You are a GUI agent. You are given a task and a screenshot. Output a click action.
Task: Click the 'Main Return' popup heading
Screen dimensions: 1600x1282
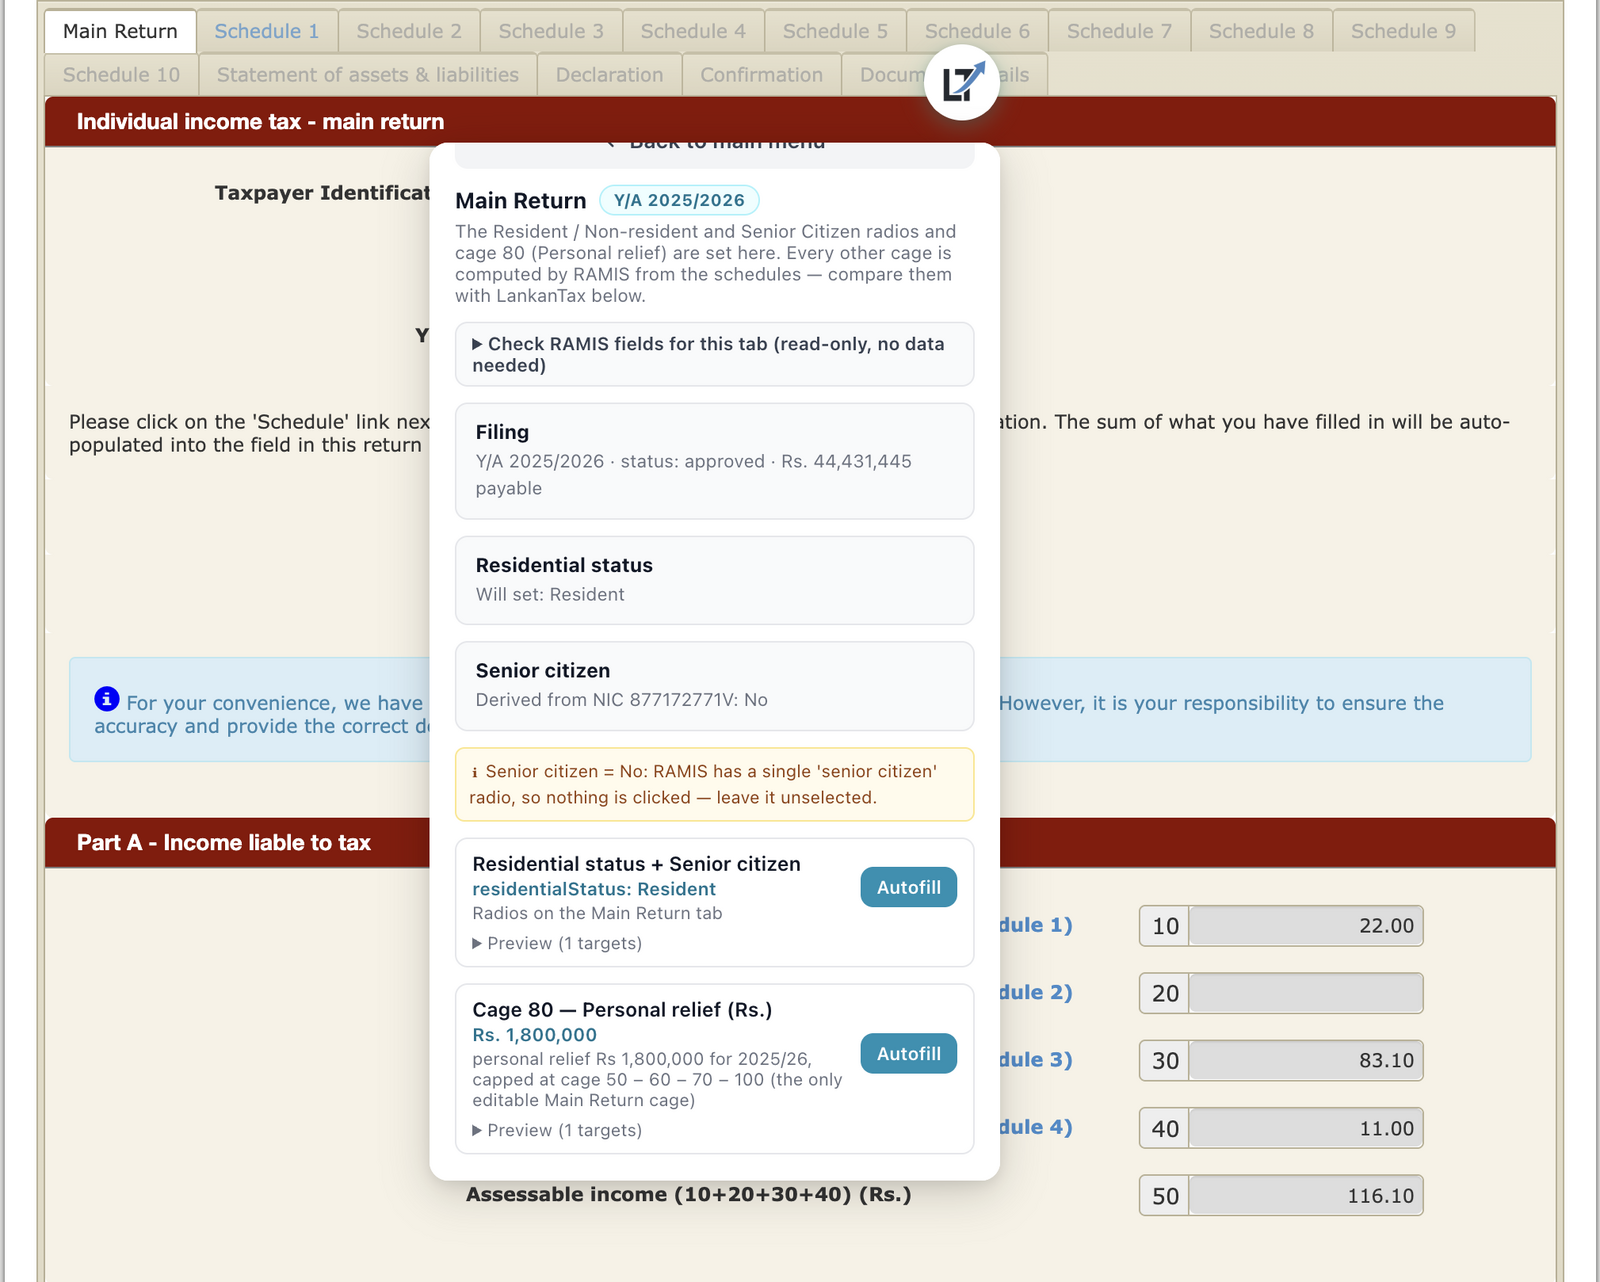pos(520,201)
